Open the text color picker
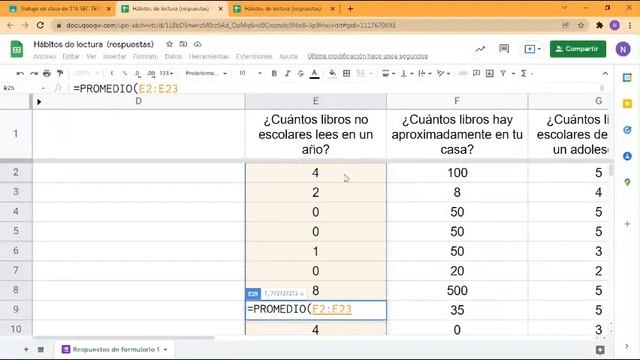This screenshot has height=360, width=640. click(314, 73)
